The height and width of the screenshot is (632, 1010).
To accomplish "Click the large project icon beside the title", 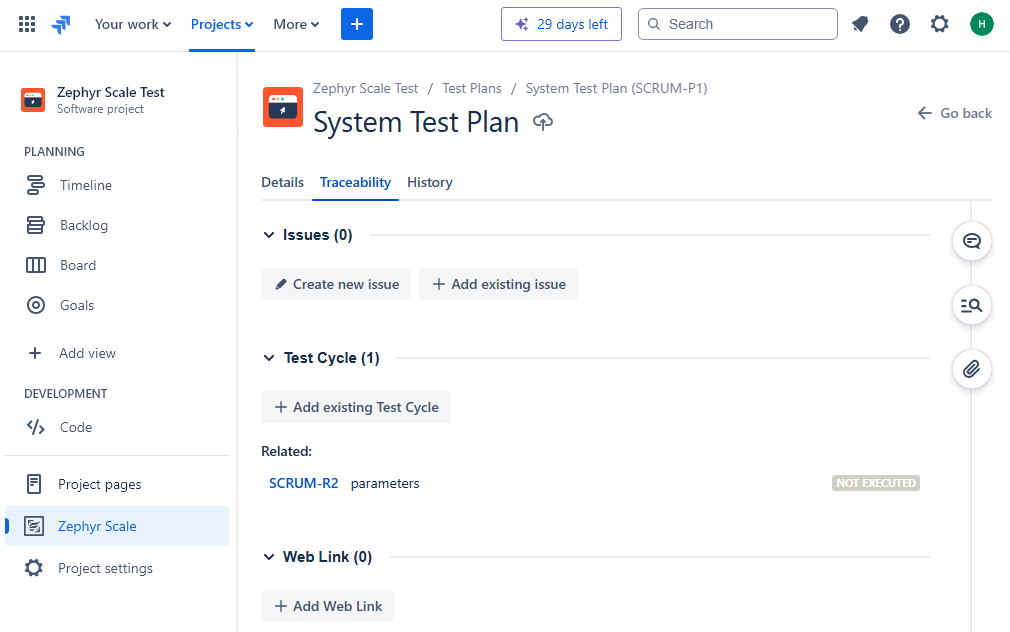I will 283,107.
